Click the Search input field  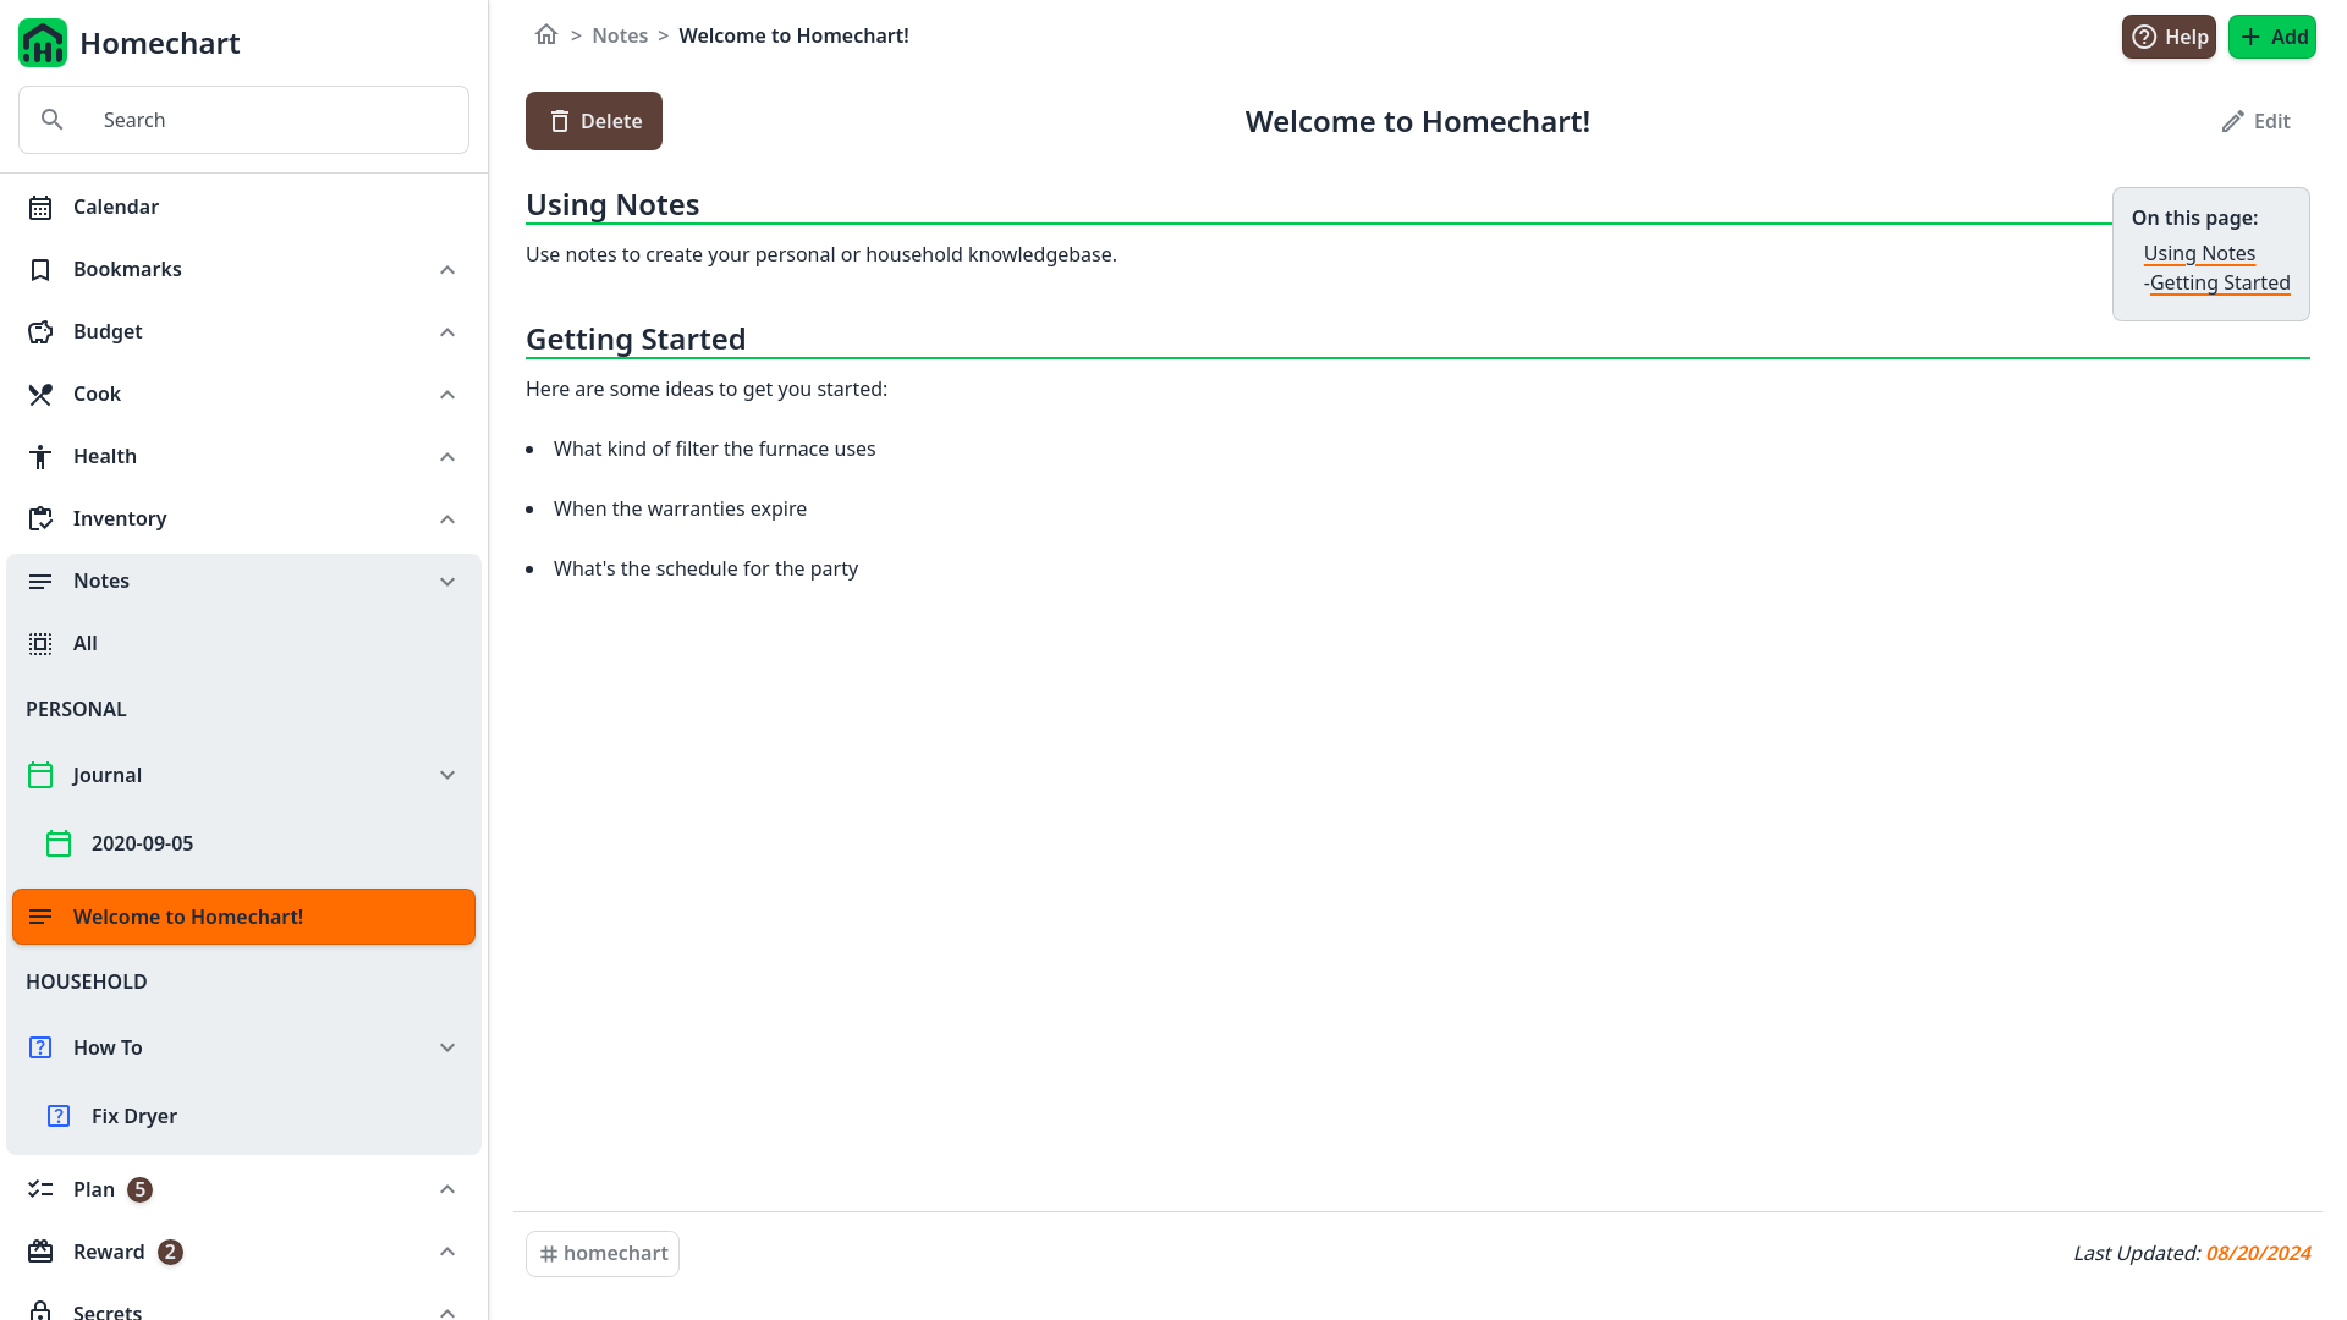[x=243, y=119]
